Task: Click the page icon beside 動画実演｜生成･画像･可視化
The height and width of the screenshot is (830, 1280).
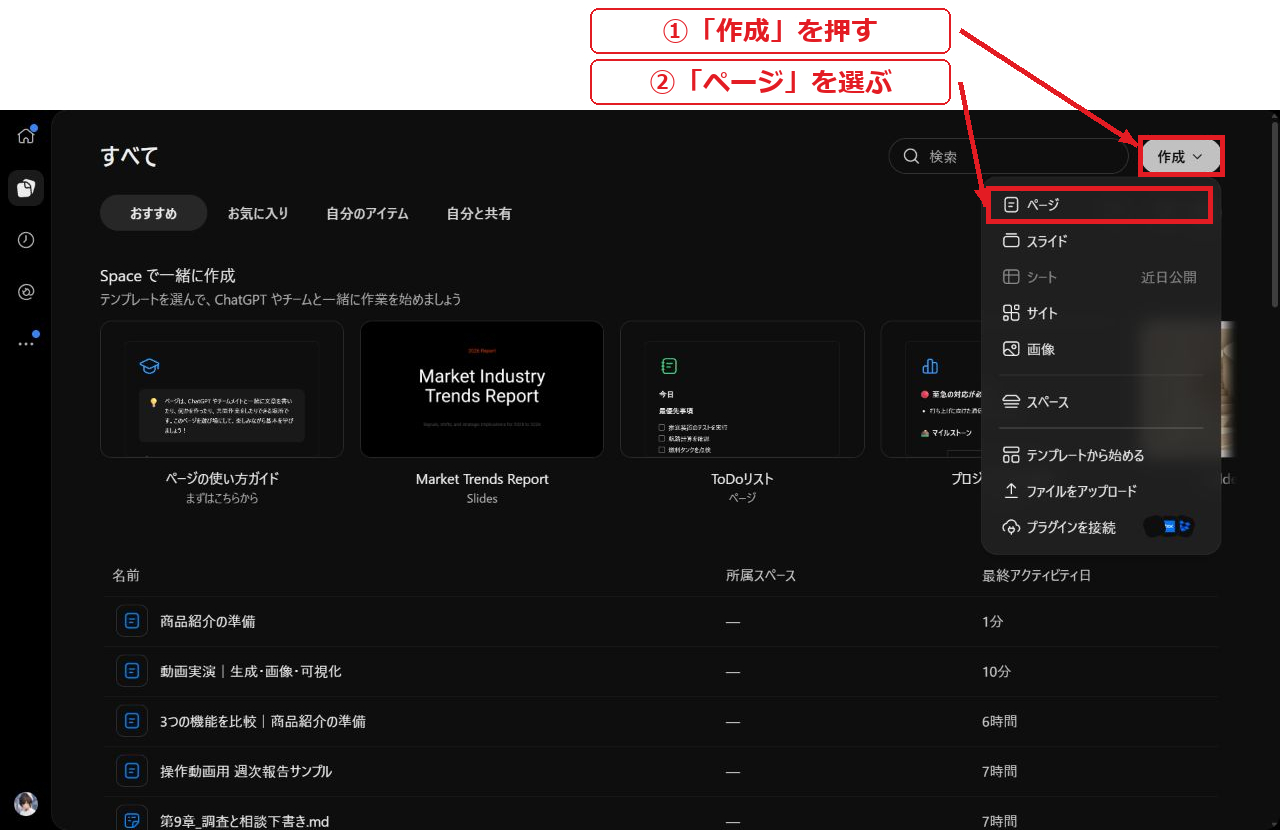Action: [x=132, y=671]
